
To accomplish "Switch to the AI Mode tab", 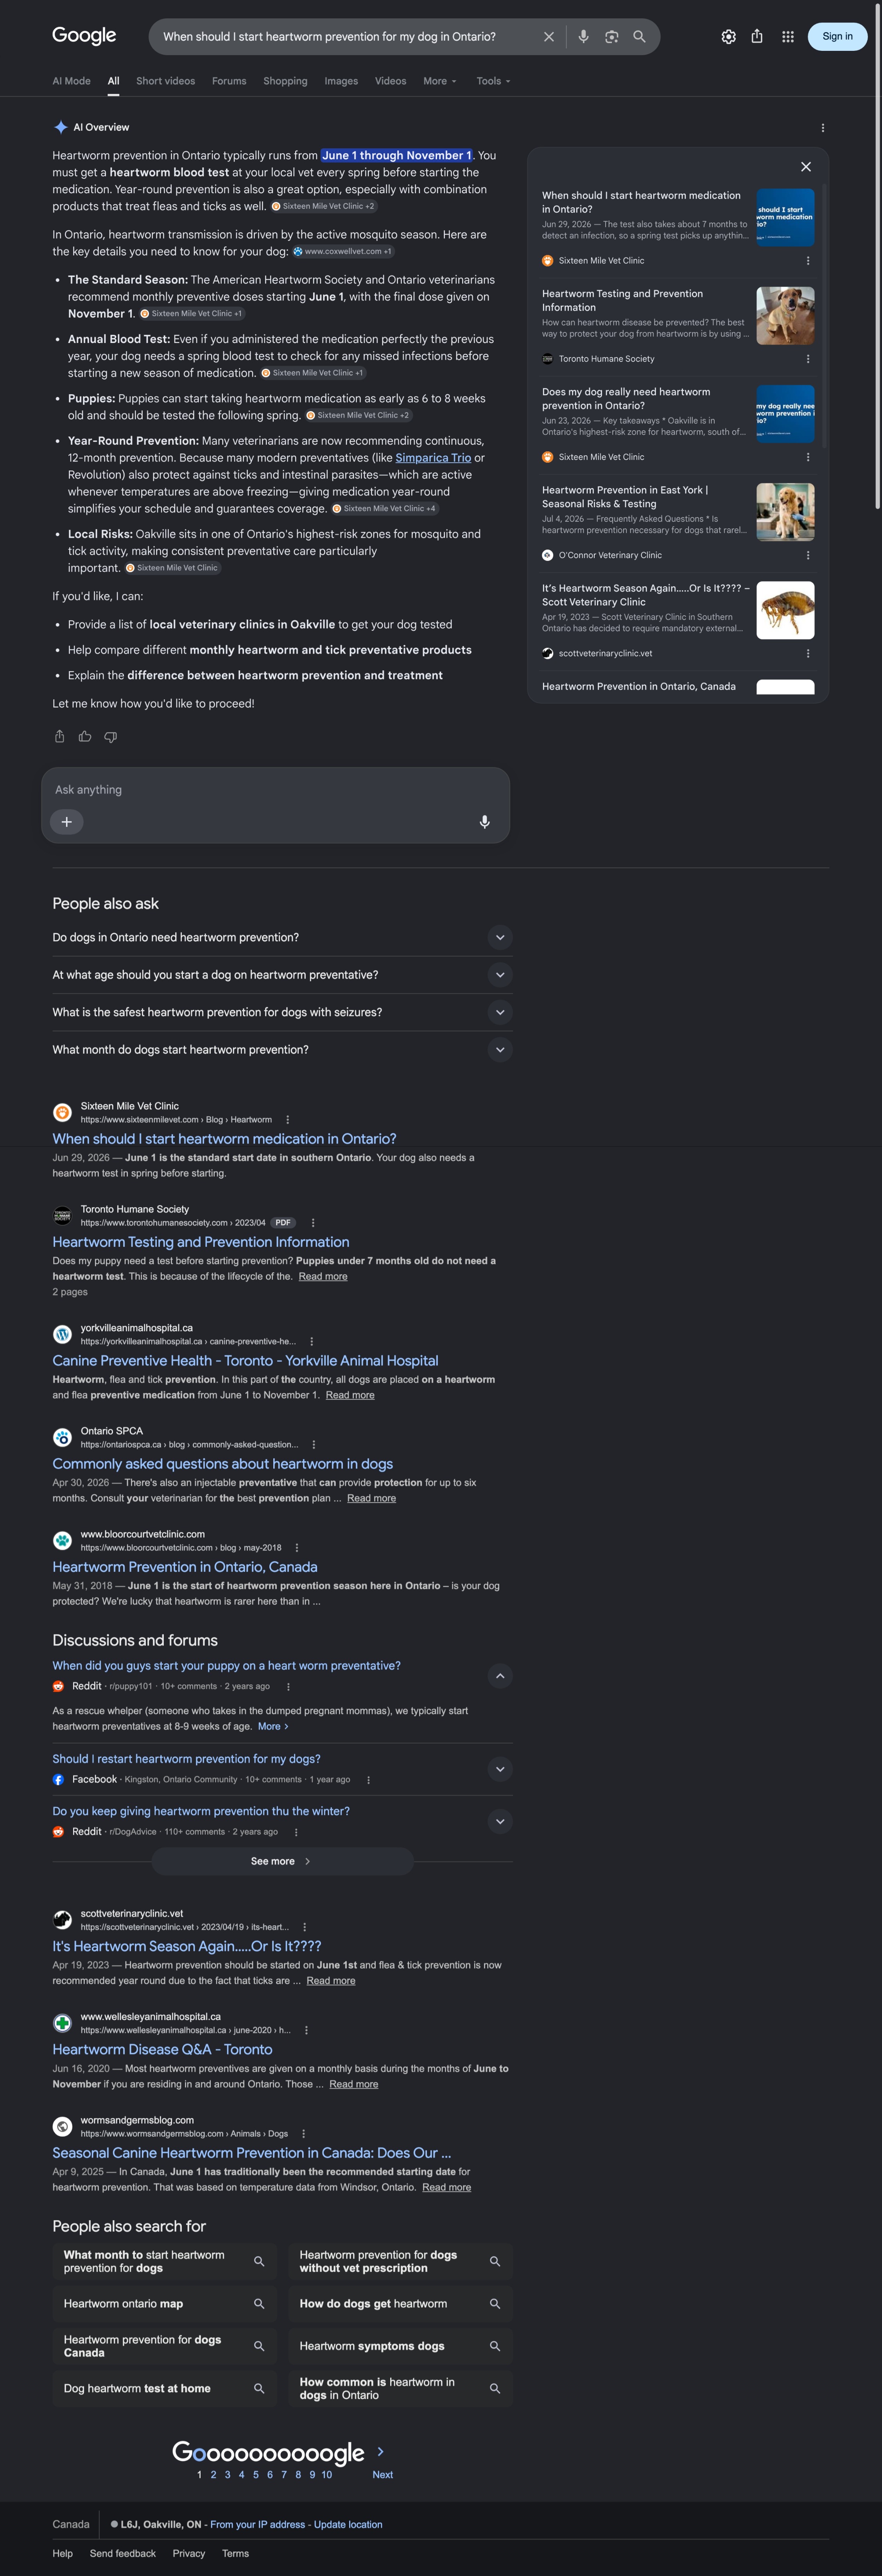I will click(71, 81).
